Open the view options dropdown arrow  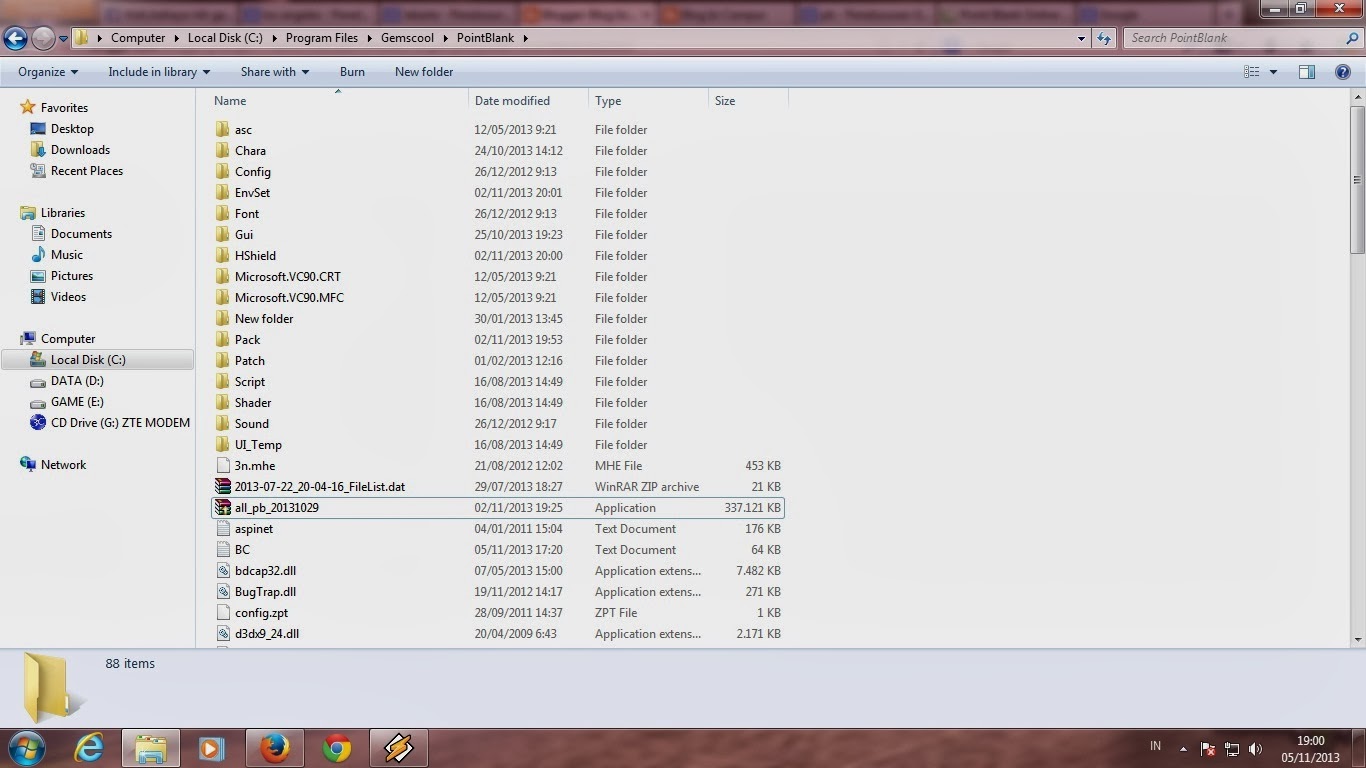[x=1273, y=72]
